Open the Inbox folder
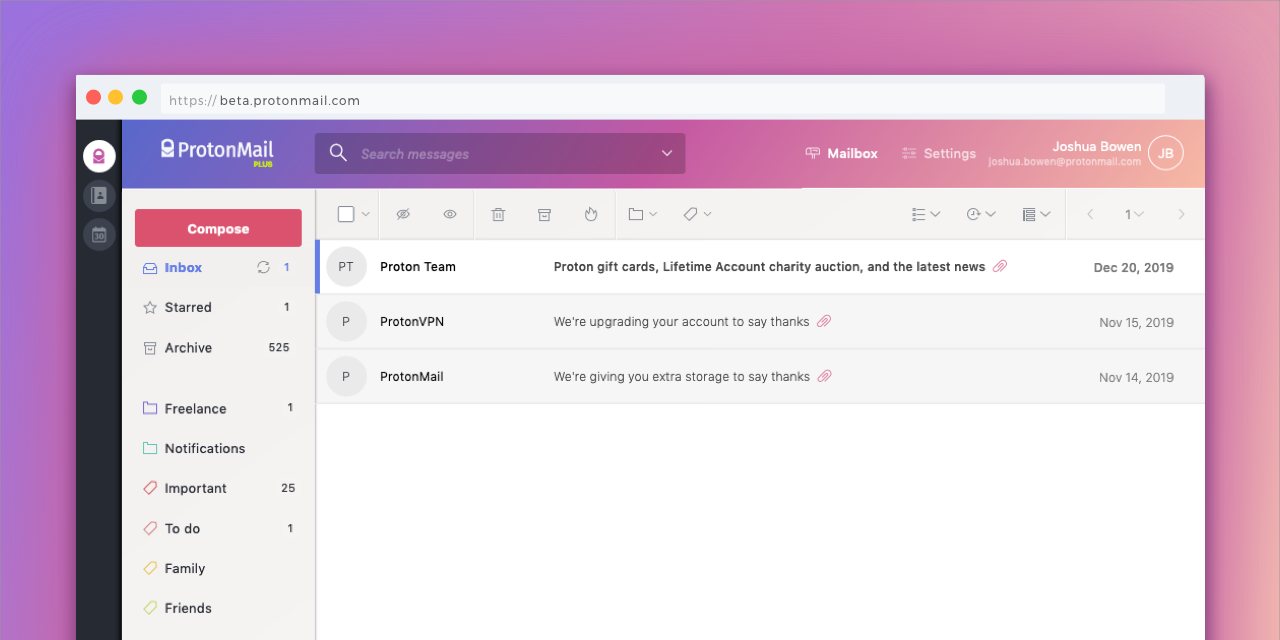 pyautogui.click(x=183, y=267)
